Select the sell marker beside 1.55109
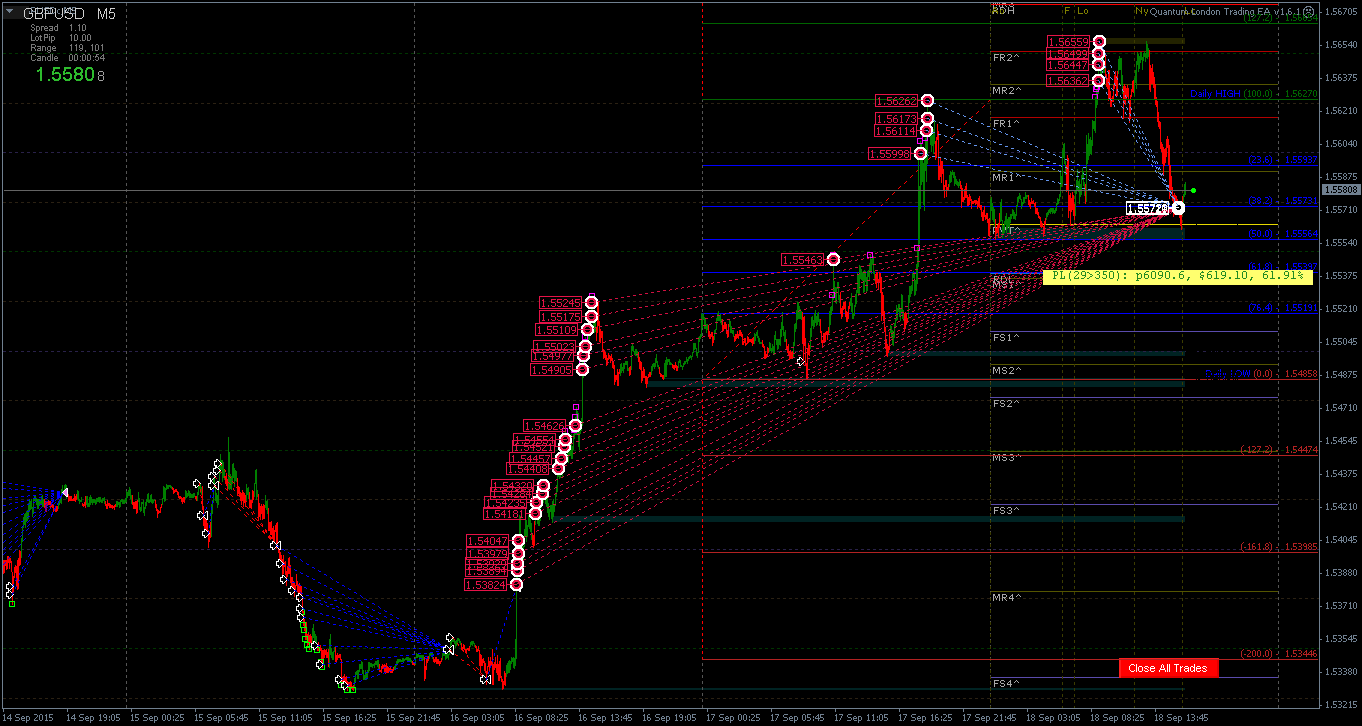The height and width of the screenshot is (726, 1362). click(587, 329)
